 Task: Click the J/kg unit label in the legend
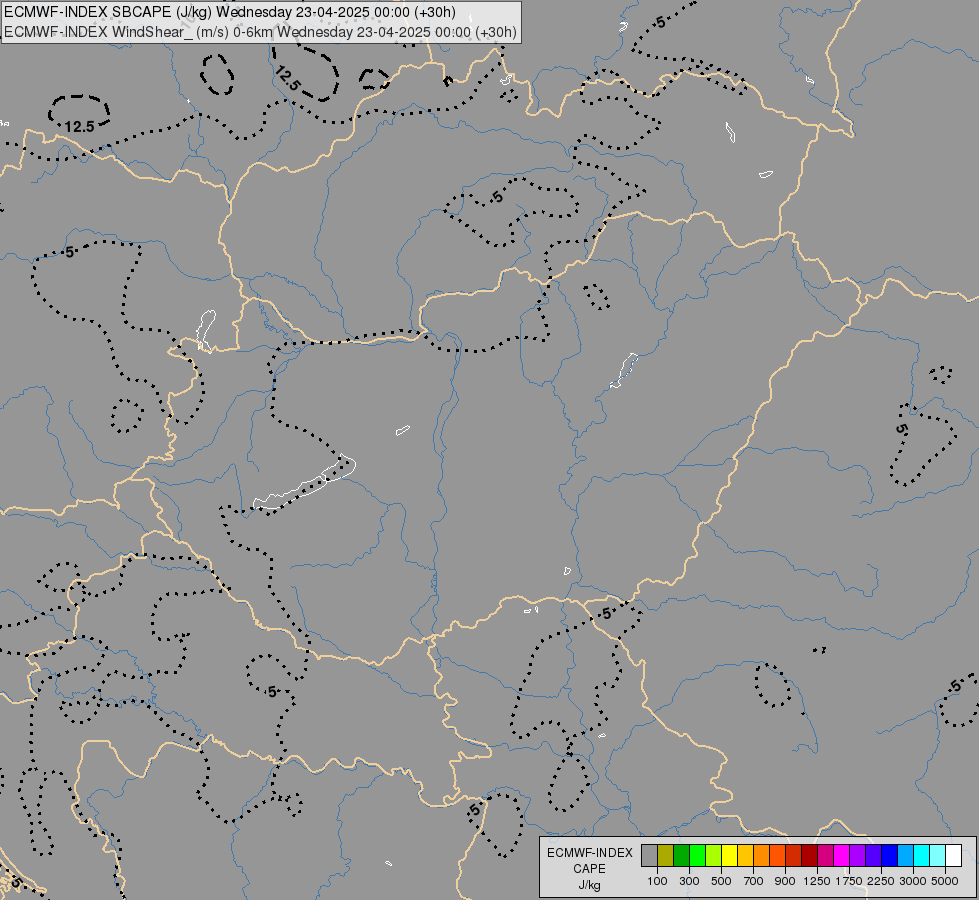pos(589,885)
